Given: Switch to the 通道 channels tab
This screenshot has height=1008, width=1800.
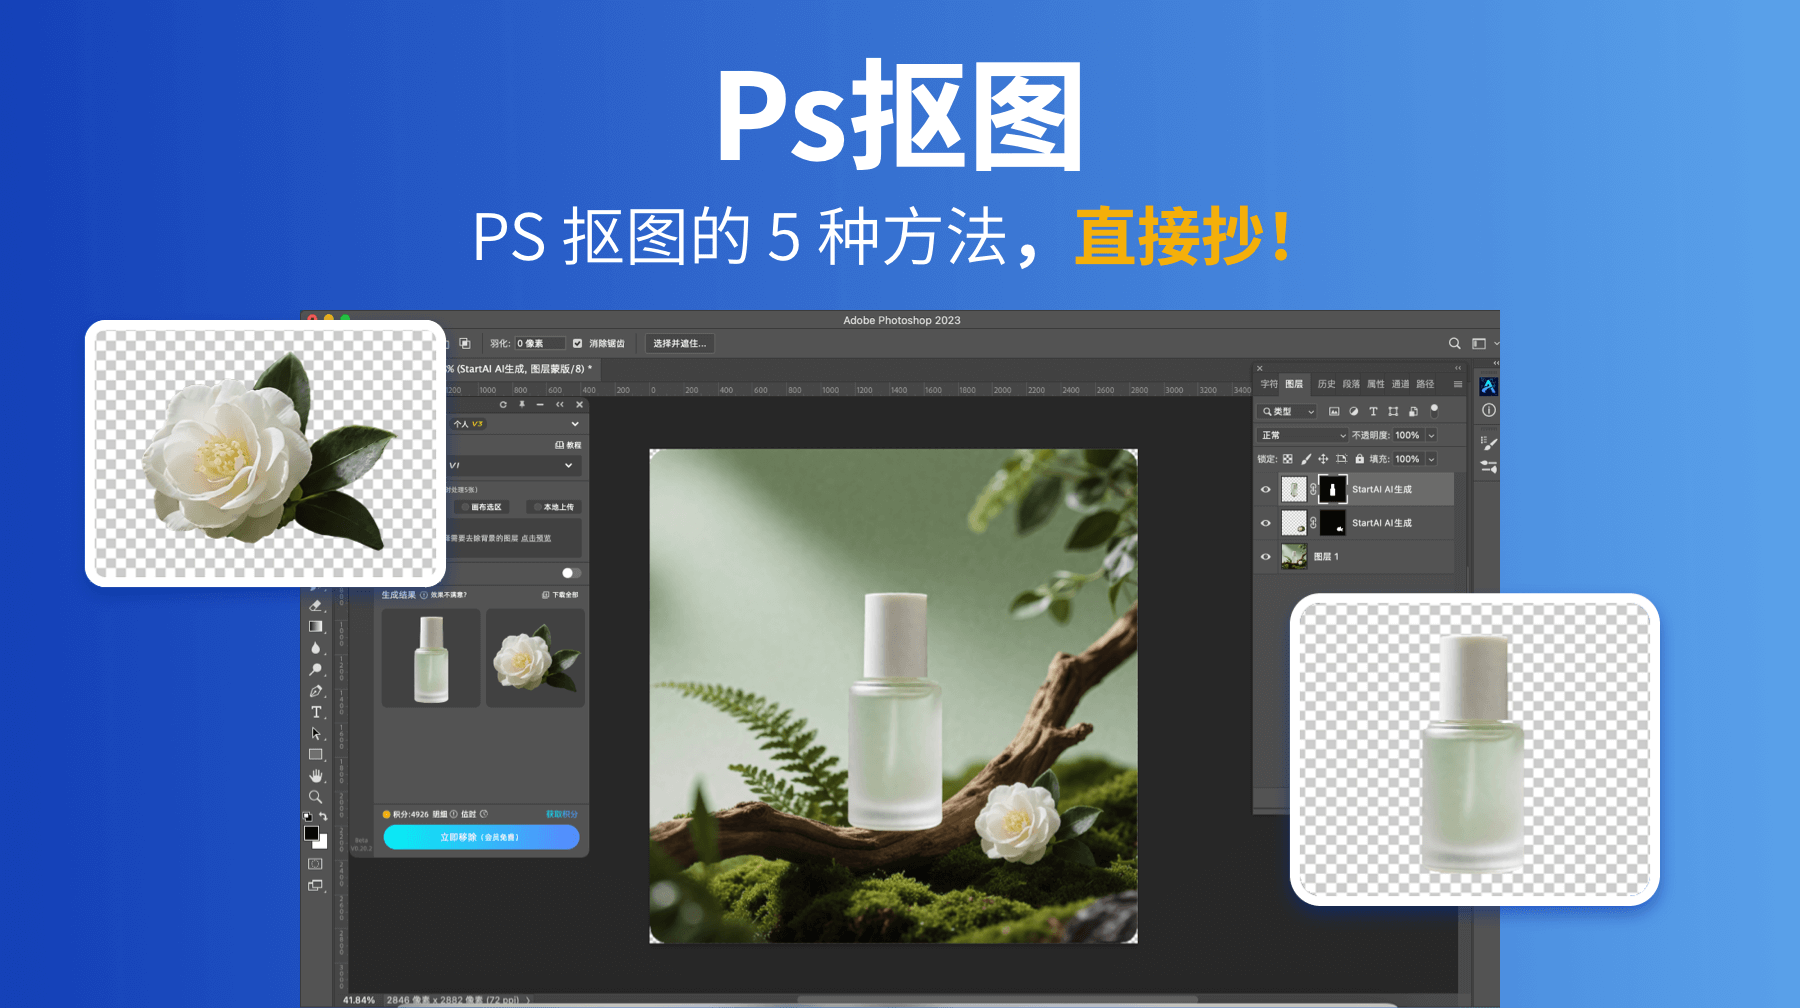Looking at the screenshot, I should (1400, 384).
